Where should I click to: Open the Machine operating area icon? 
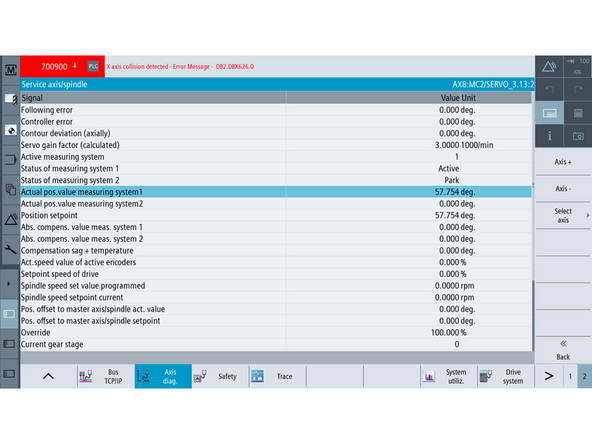pyautogui.click(x=10, y=70)
